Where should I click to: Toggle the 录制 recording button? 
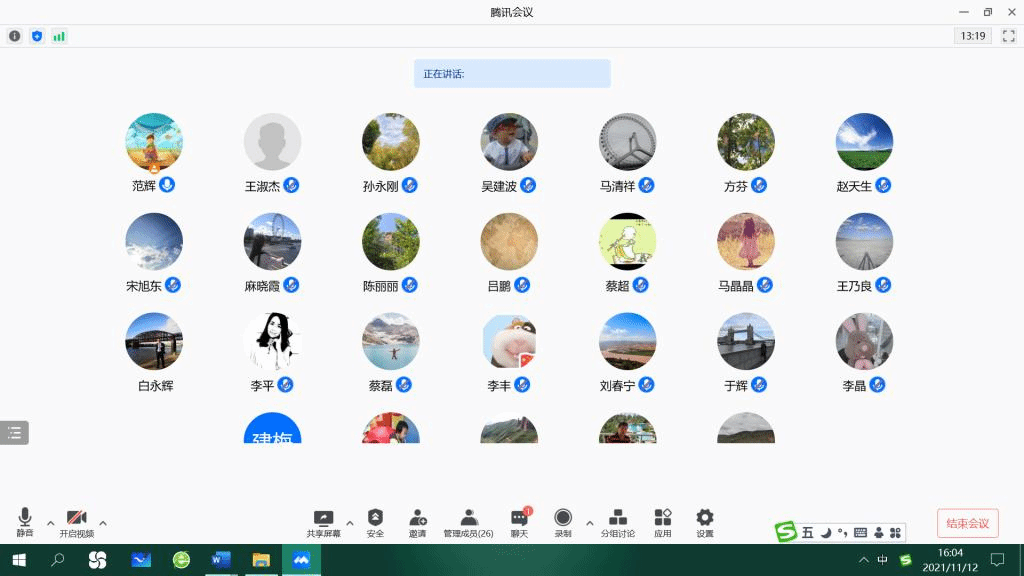pos(563,522)
